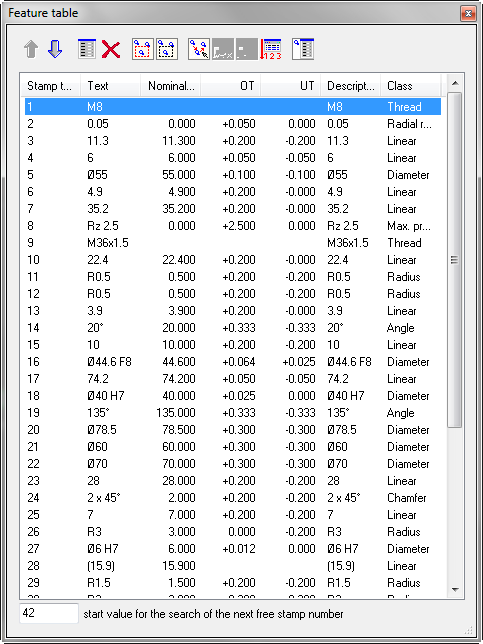The image size is (483, 644).
Task: Click nominal value 28.000
Action: [x=179, y=481]
